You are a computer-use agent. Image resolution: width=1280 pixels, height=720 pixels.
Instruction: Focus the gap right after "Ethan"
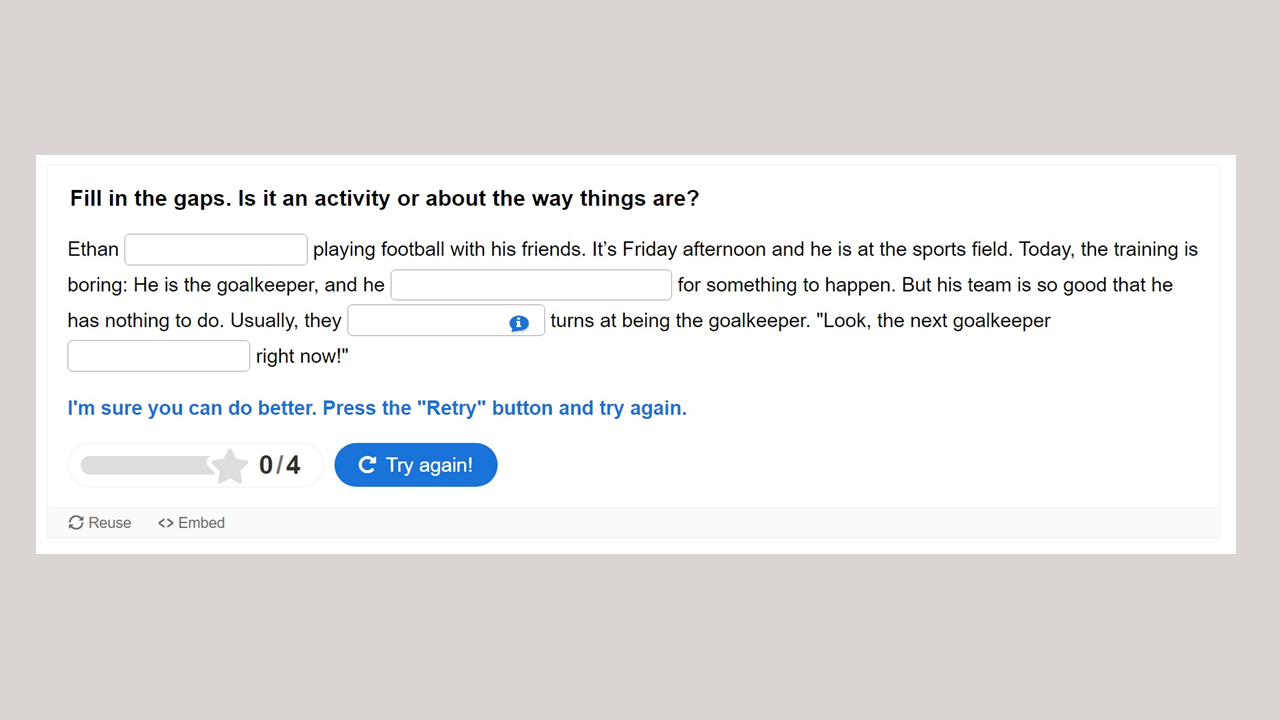coord(215,250)
